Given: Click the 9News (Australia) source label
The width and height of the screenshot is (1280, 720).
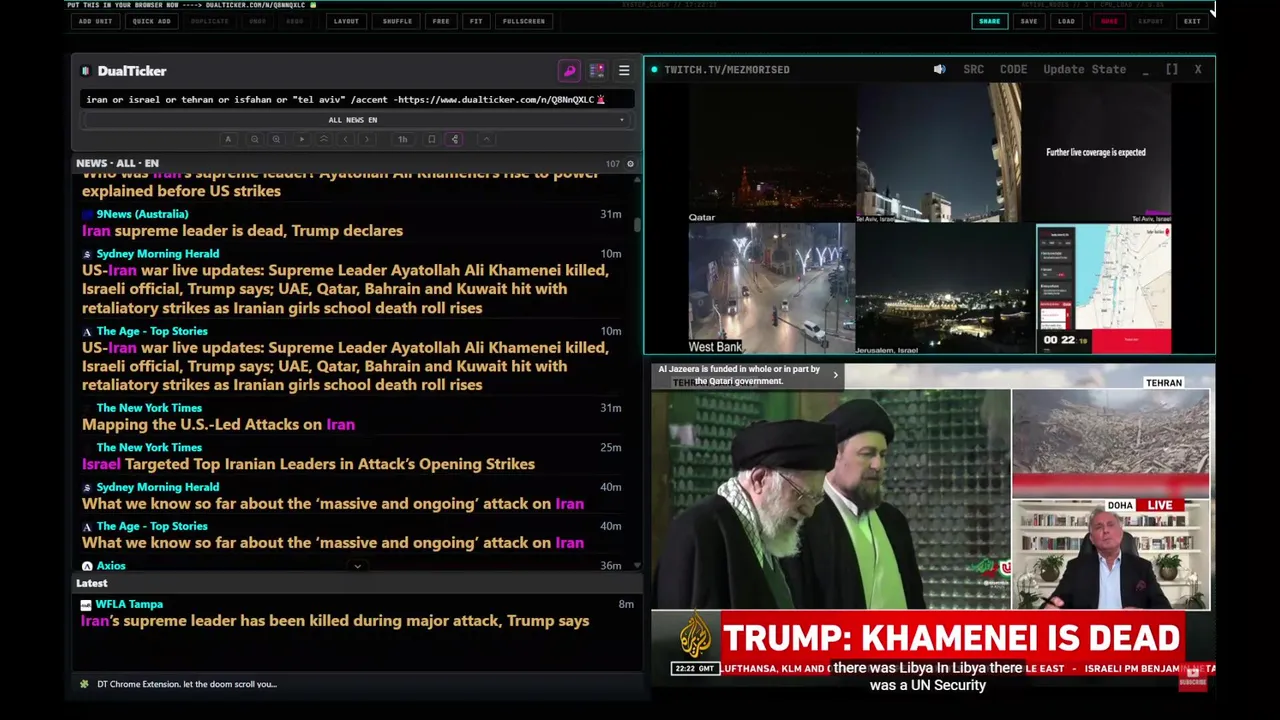Looking at the screenshot, I should pos(142,214).
